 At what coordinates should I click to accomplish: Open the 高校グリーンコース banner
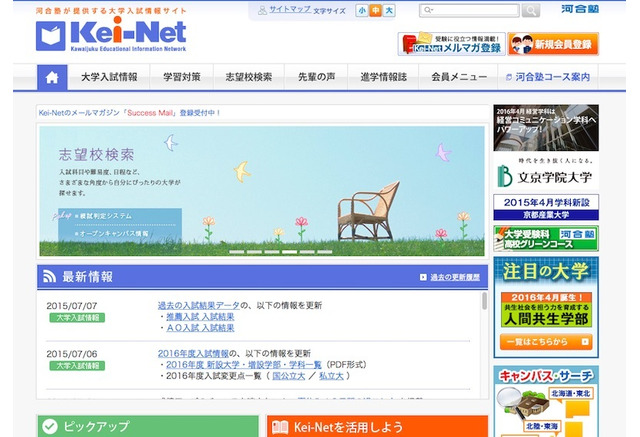pyautogui.click(x=546, y=238)
